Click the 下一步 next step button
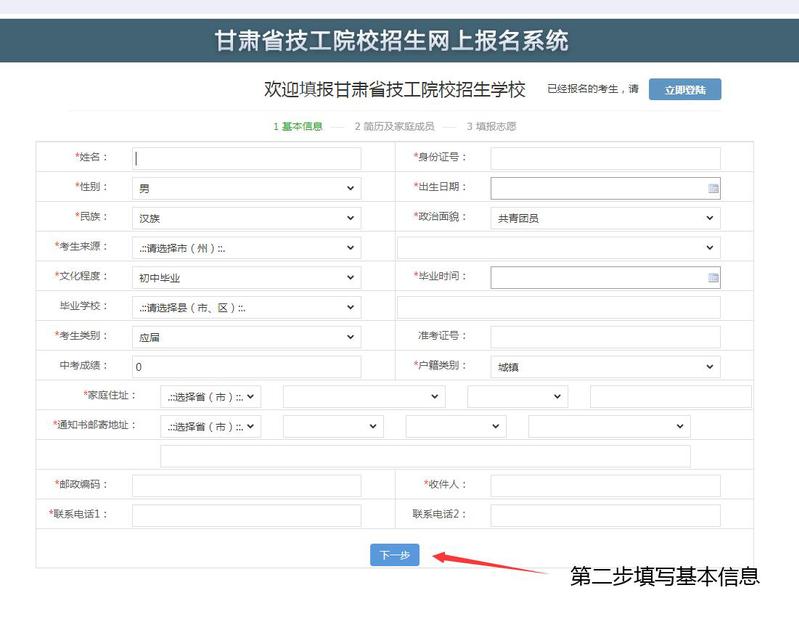 (x=394, y=555)
